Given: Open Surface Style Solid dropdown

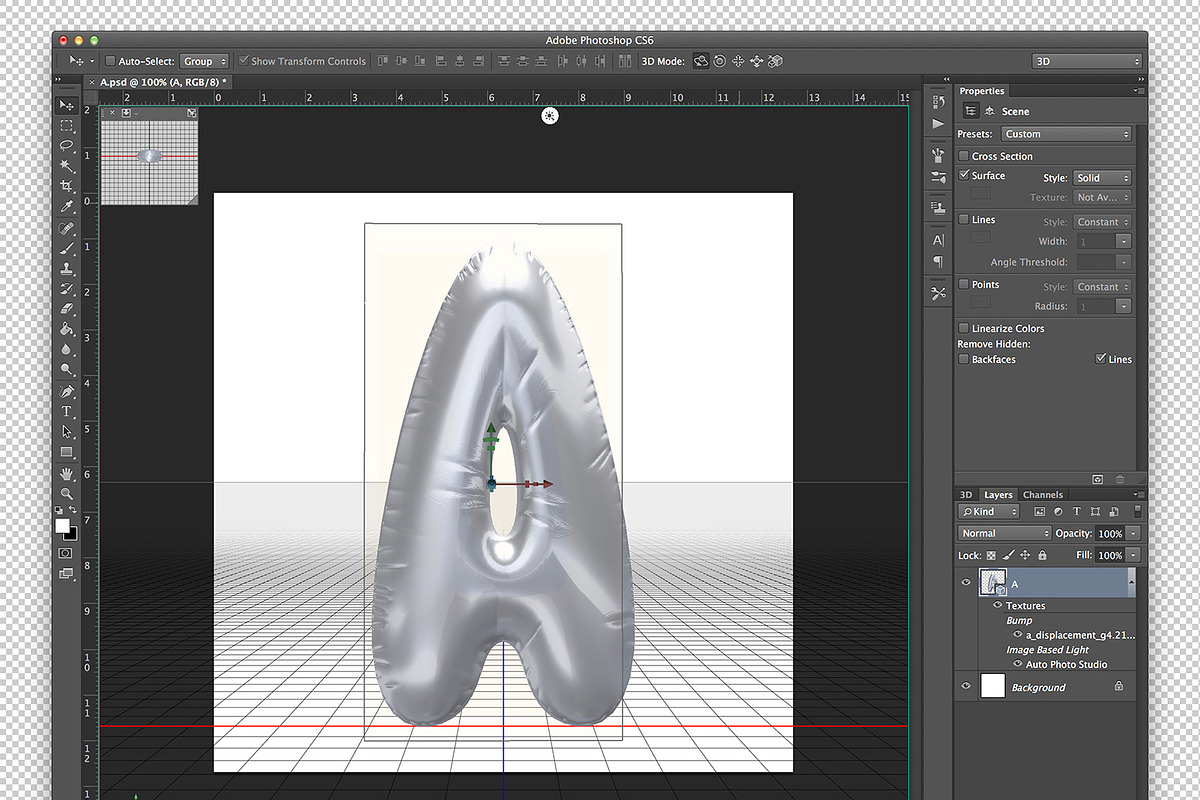Looking at the screenshot, I should [x=1102, y=178].
